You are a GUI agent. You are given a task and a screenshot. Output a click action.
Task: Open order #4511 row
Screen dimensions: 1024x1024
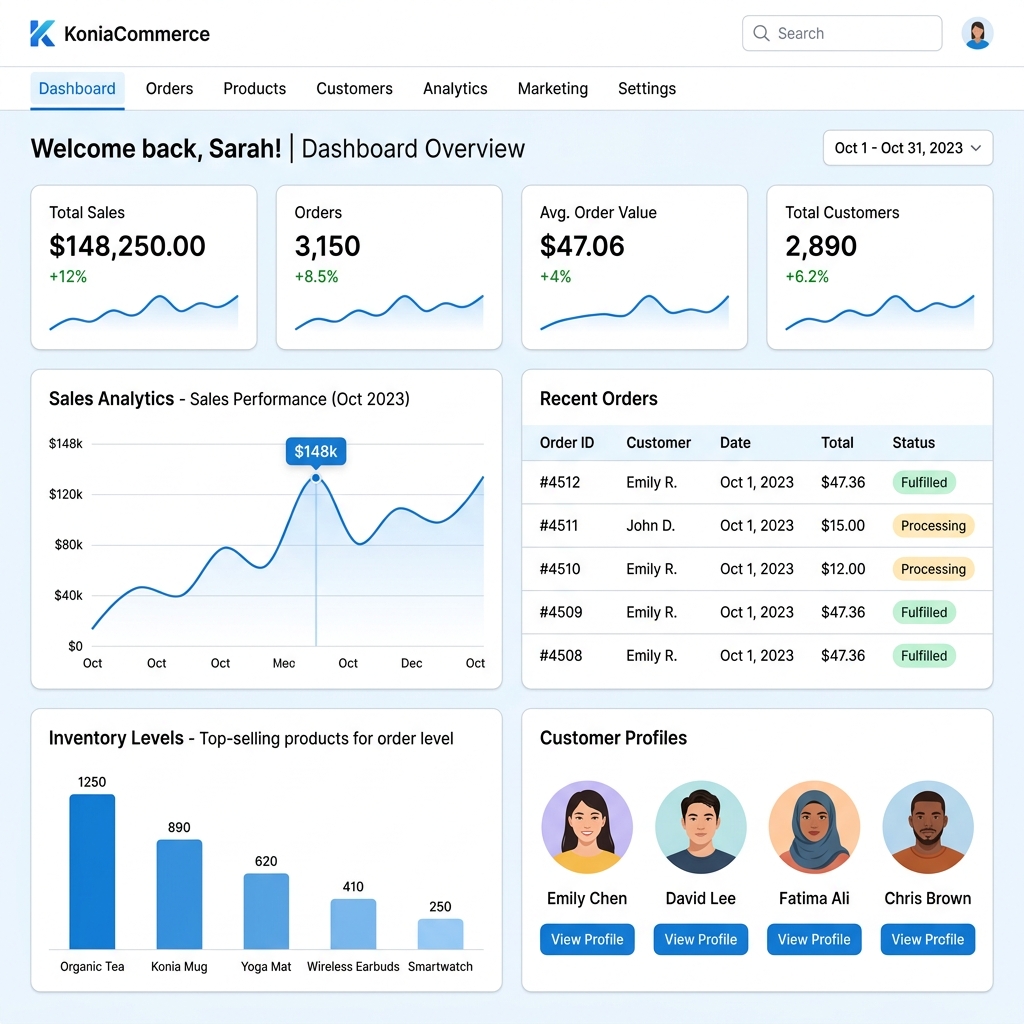coord(757,526)
